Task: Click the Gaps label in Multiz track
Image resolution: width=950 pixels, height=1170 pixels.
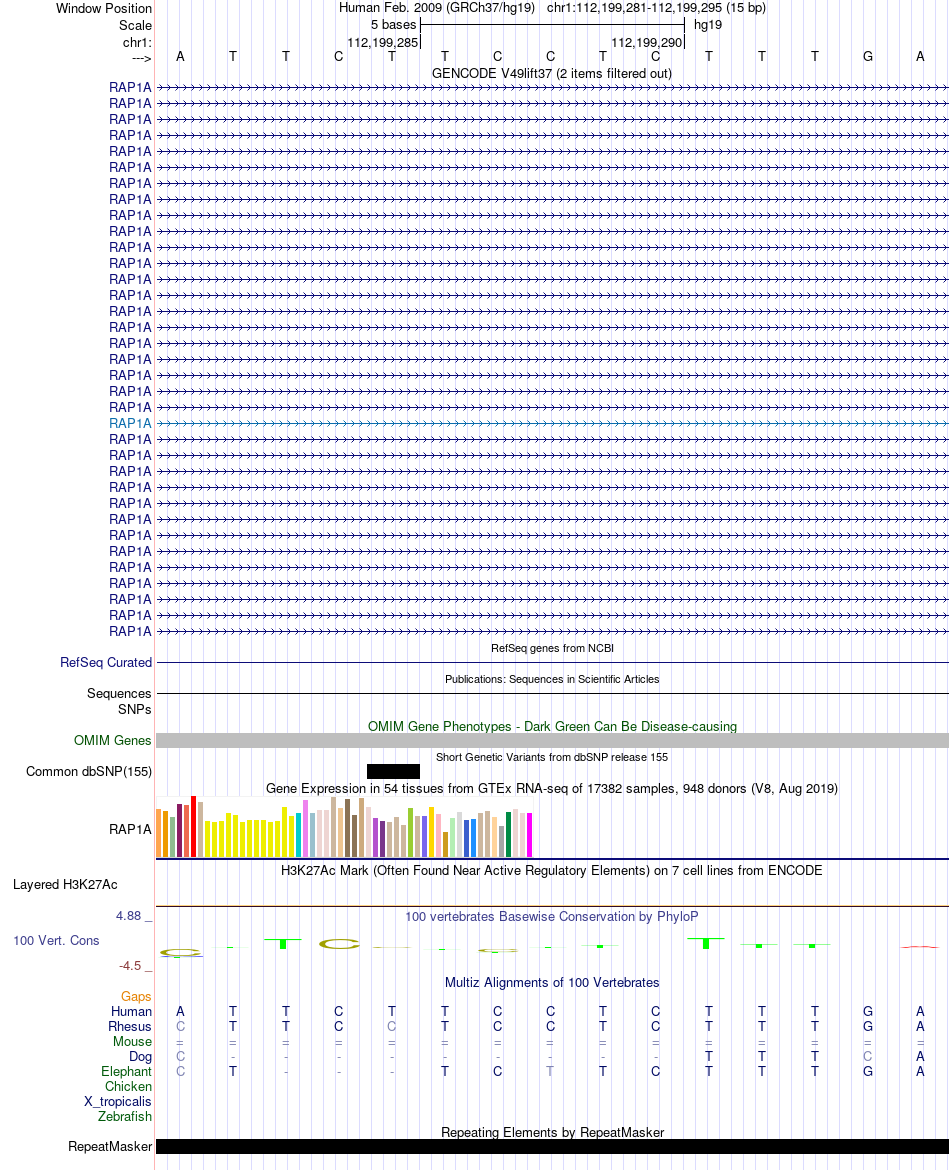Action: [136, 997]
